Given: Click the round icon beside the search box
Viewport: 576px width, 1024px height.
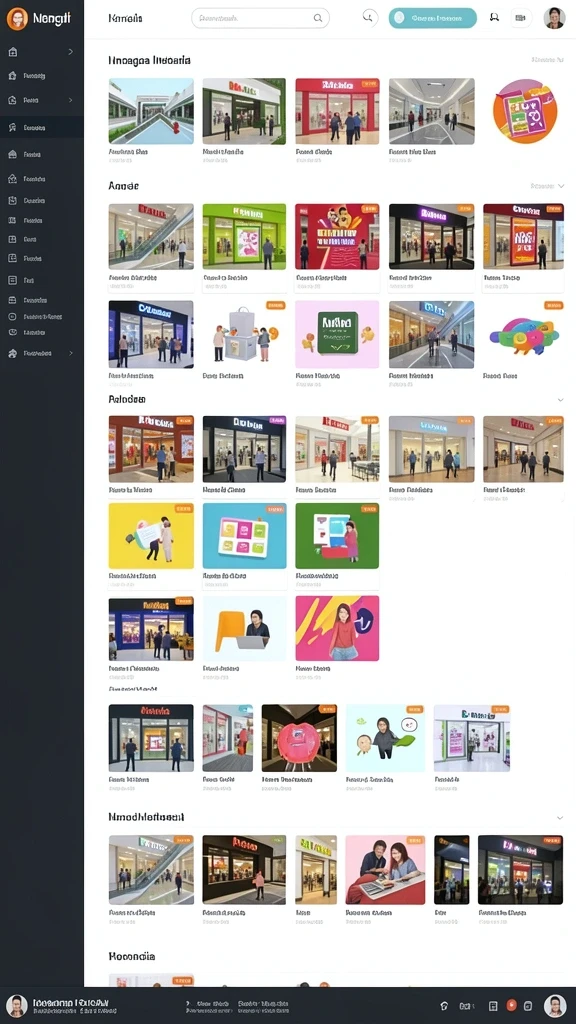Looking at the screenshot, I should coord(370,18).
